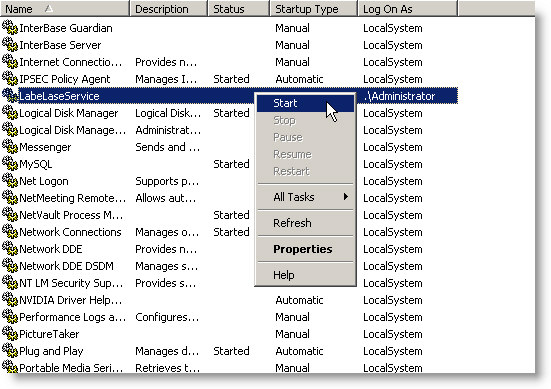Select the IPSEC Policy Agent service name
The width and height of the screenshot is (551, 389).
coord(65,79)
